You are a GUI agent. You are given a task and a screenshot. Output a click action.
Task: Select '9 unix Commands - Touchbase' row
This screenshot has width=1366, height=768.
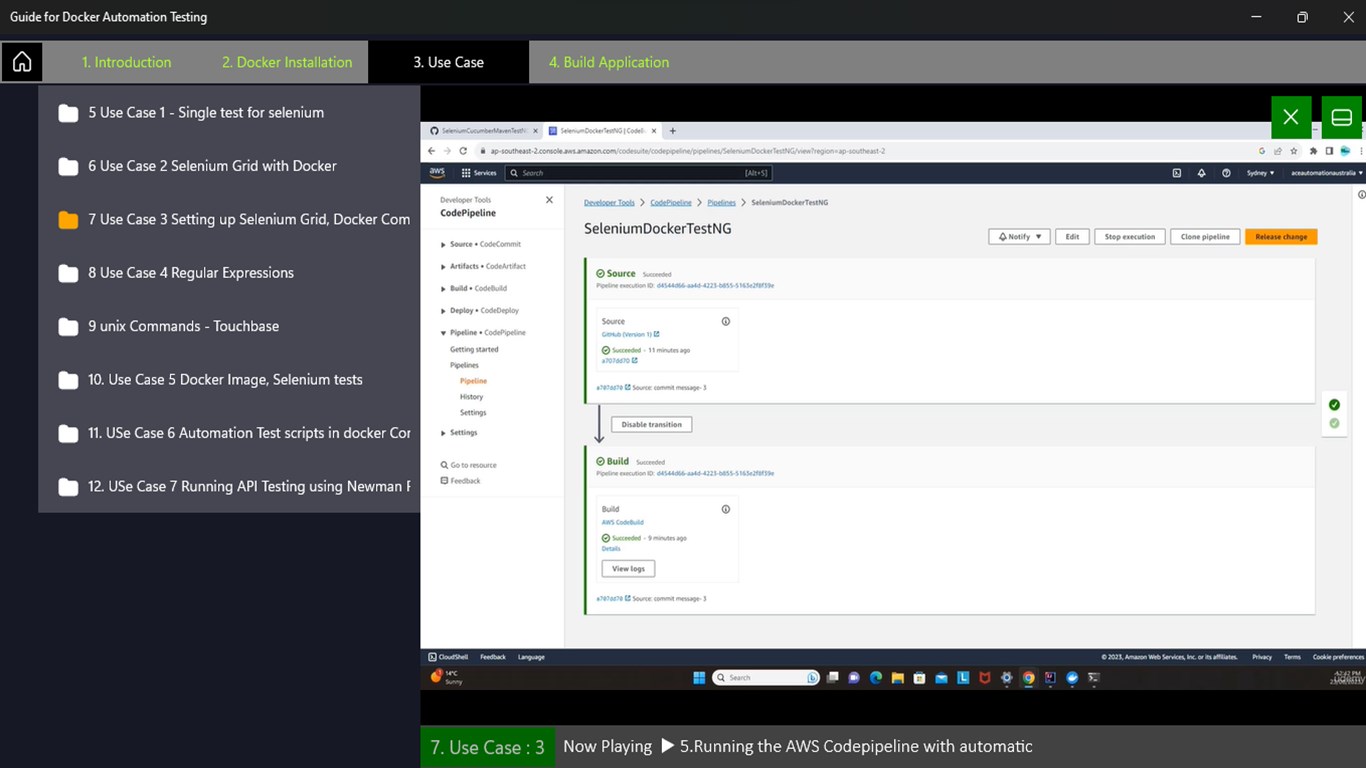pos(229,326)
